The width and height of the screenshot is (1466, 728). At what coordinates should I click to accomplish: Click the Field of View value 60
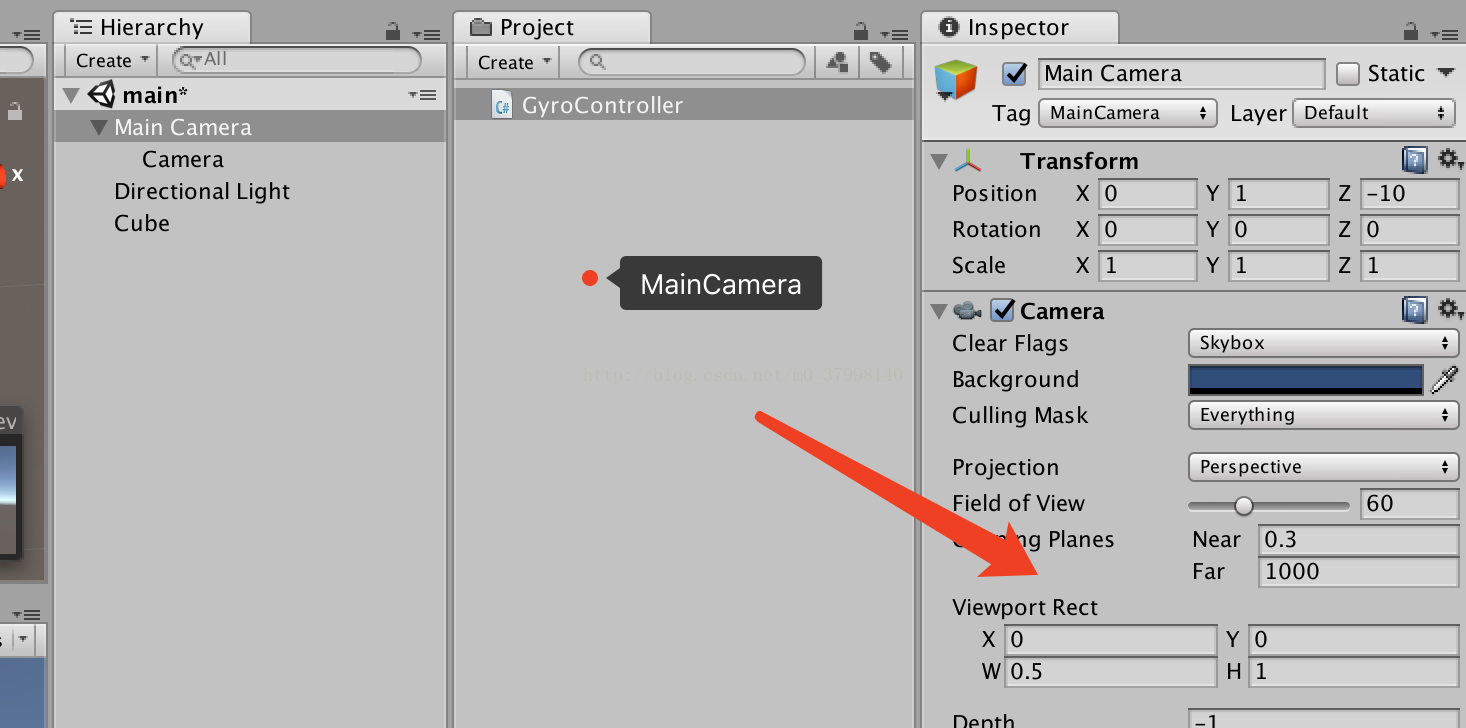click(1410, 504)
